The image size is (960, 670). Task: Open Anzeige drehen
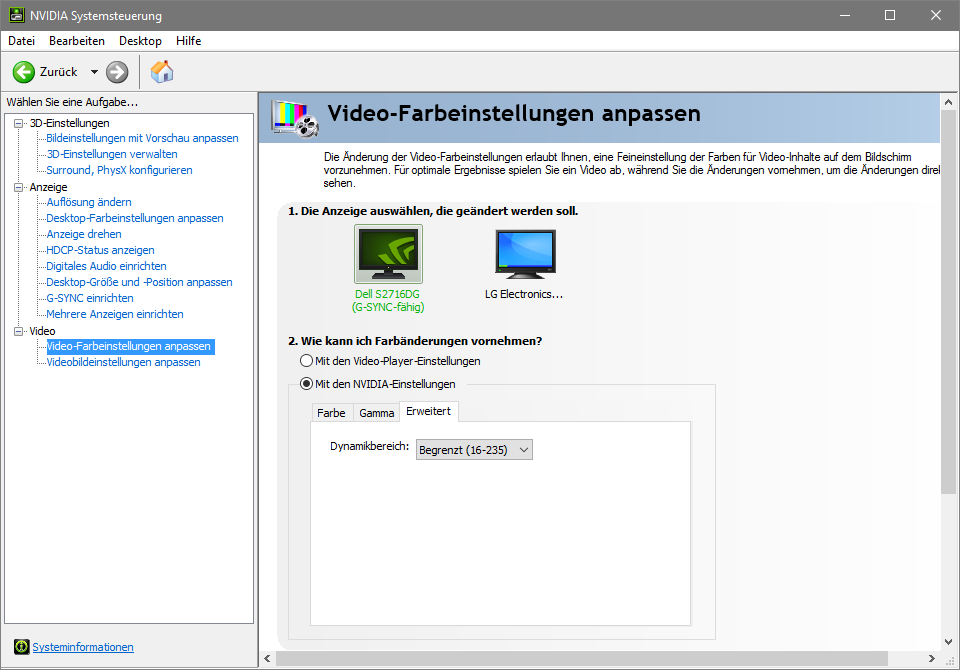tap(84, 233)
